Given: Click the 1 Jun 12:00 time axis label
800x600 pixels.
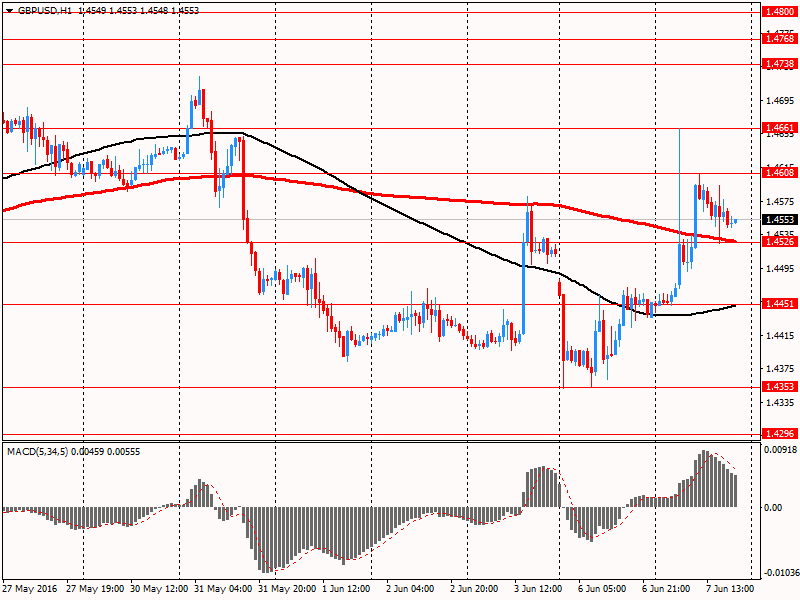Looking at the screenshot, I should tap(346, 589).
